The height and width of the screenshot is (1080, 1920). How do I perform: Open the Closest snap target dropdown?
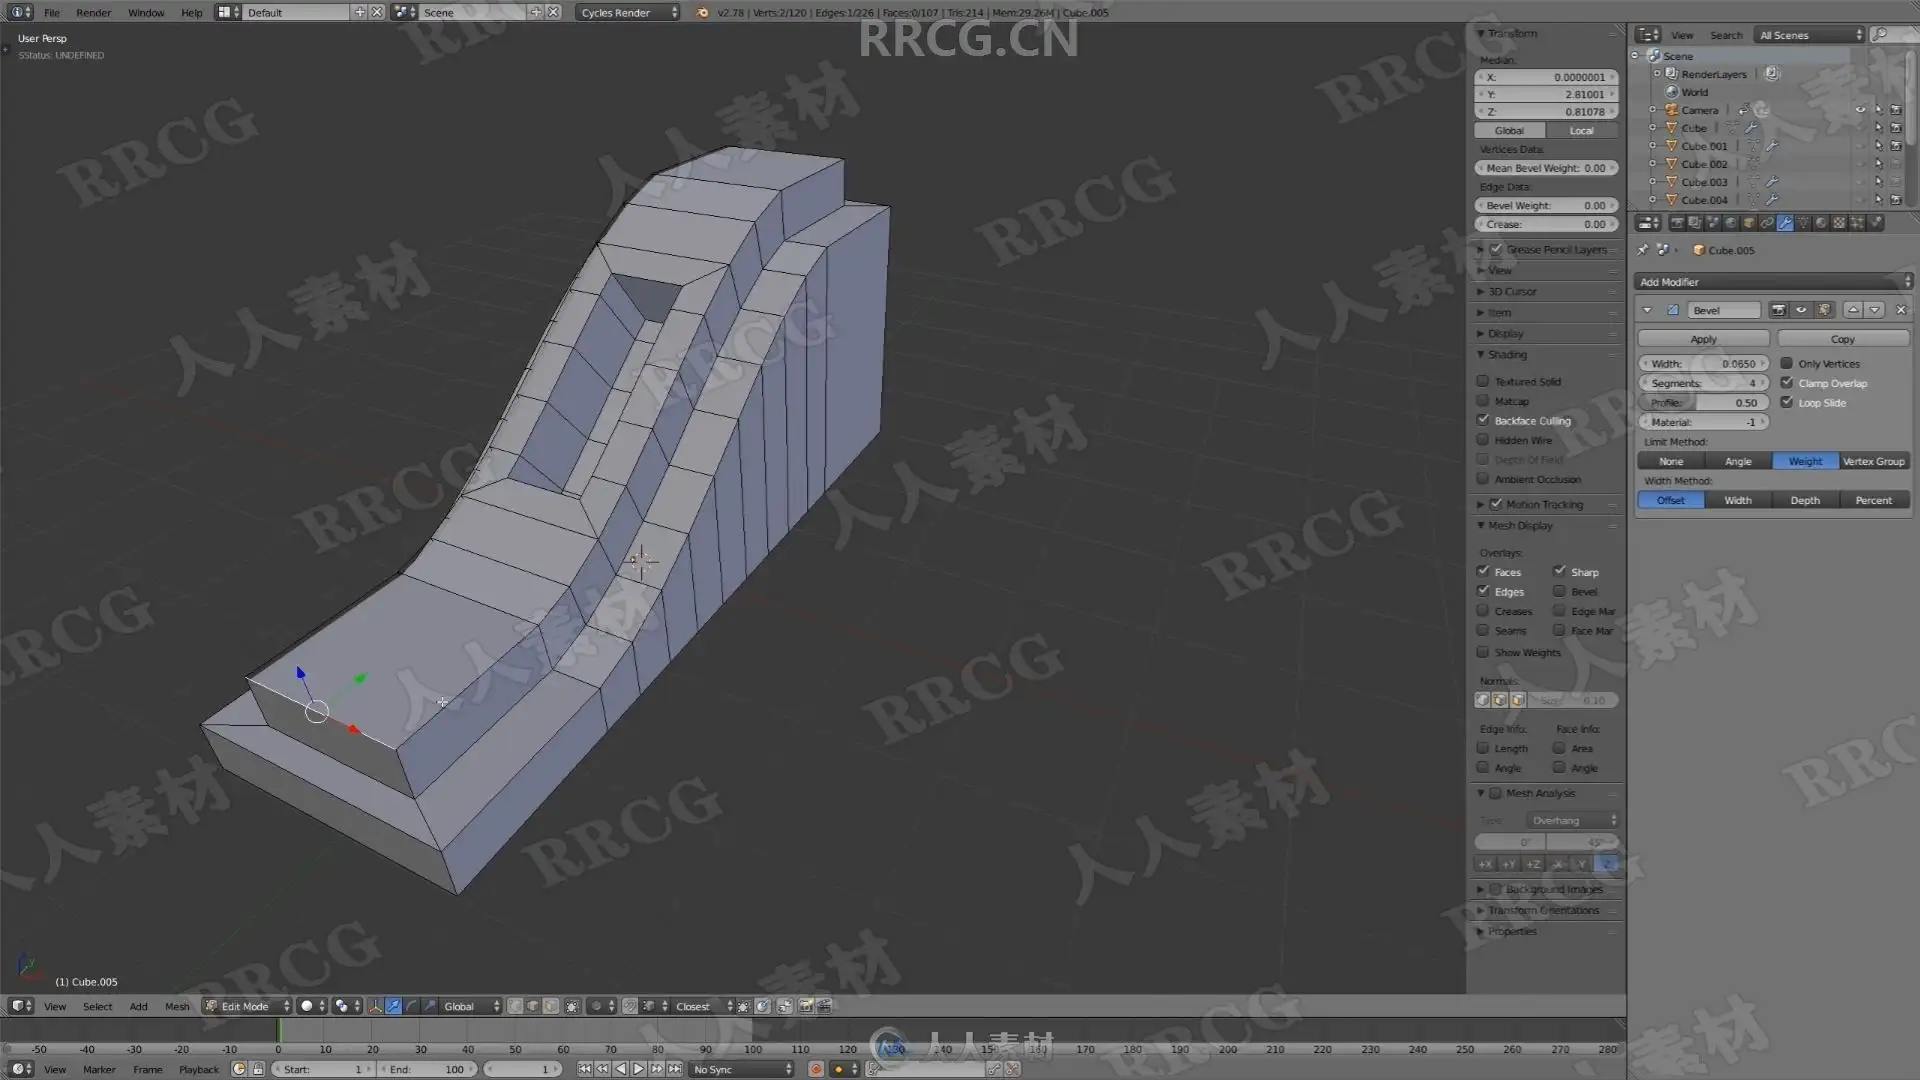pos(702,1006)
